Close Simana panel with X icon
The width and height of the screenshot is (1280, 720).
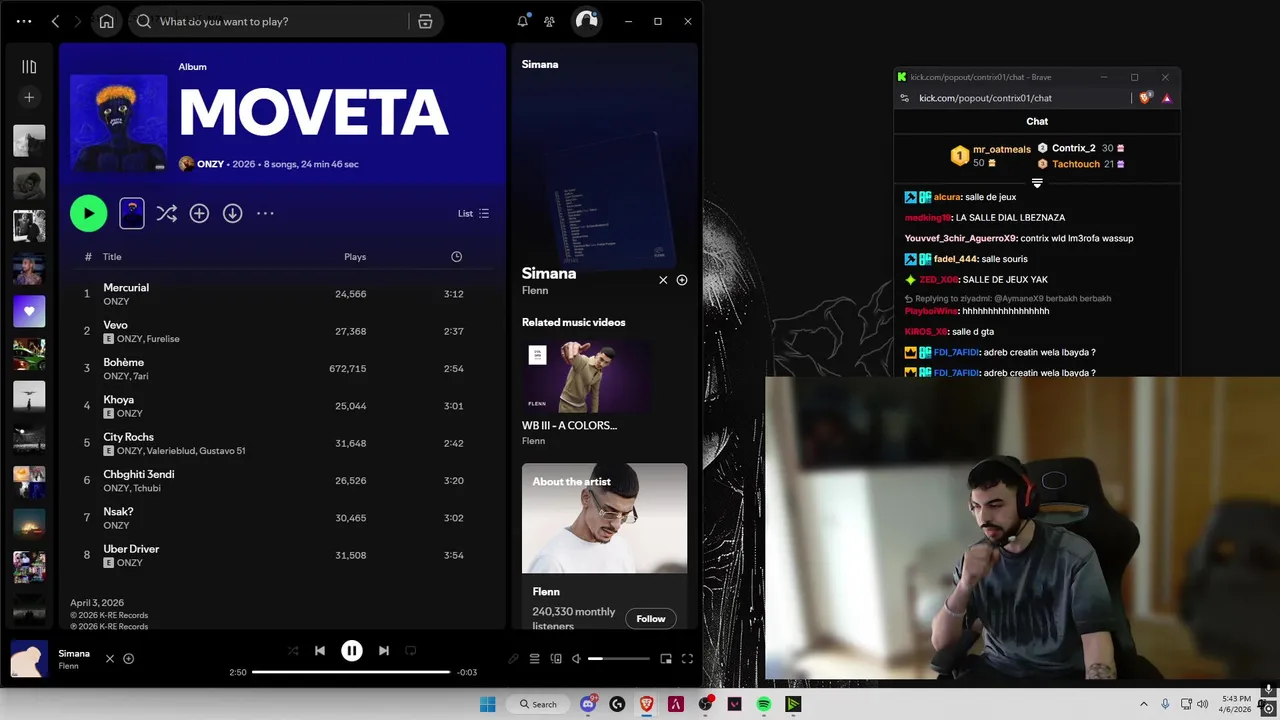click(663, 280)
